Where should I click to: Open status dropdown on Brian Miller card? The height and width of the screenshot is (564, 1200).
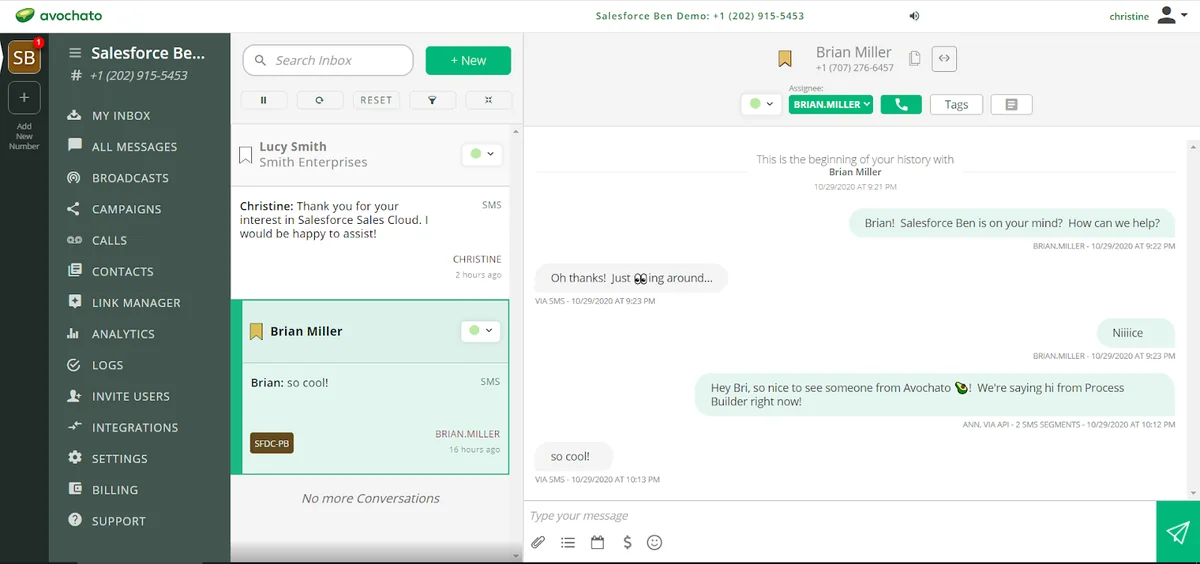[x=481, y=330]
